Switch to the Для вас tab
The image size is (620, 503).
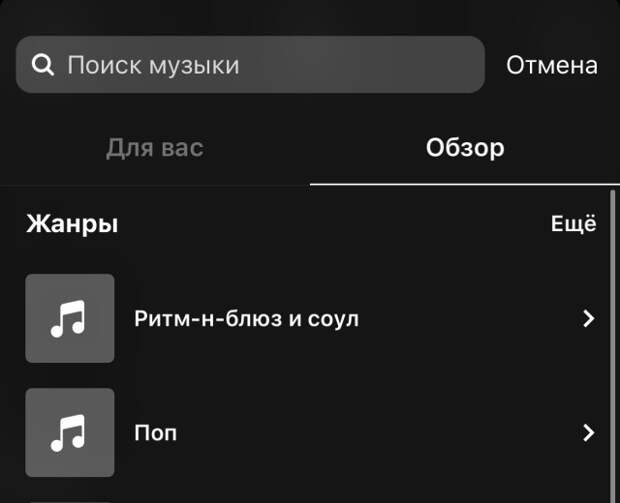(155, 148)
